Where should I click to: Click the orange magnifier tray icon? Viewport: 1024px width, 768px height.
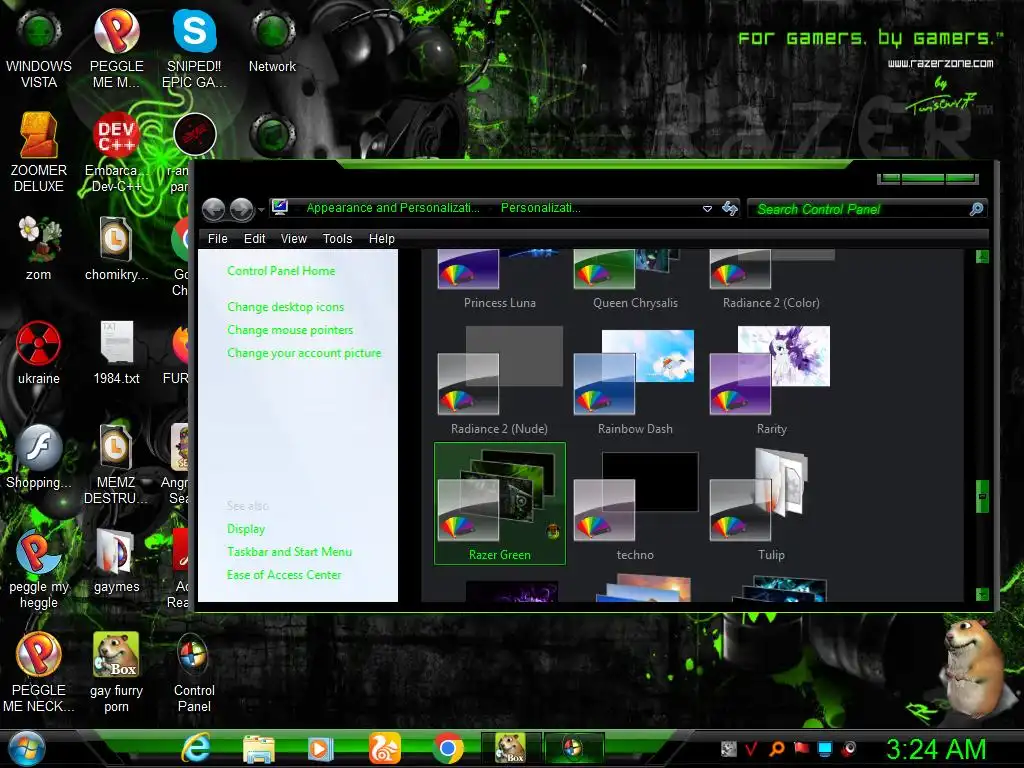[x=776, y=748]
